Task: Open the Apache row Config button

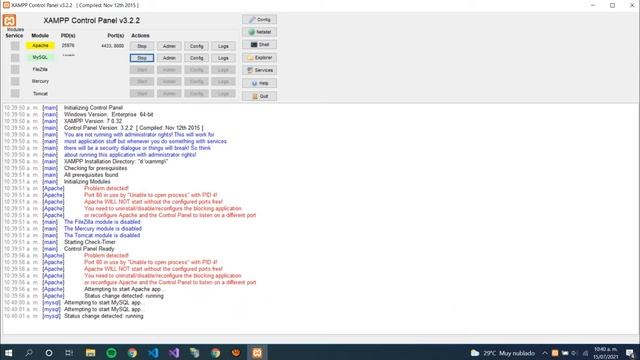Action: [x=196, y=46]
